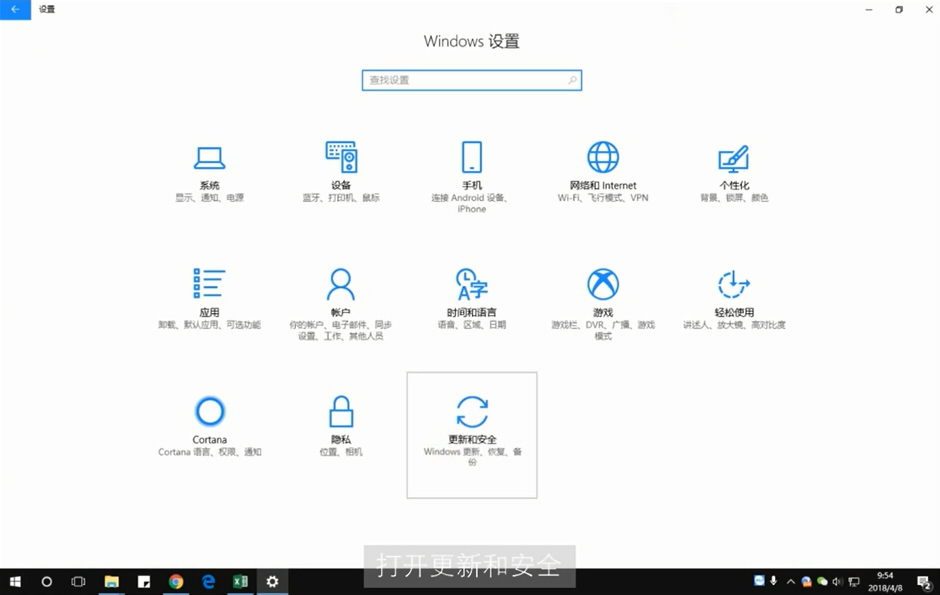Open the clock showing 9:54 2018/4/8
The image size is (940, 595).
point(885,581)
